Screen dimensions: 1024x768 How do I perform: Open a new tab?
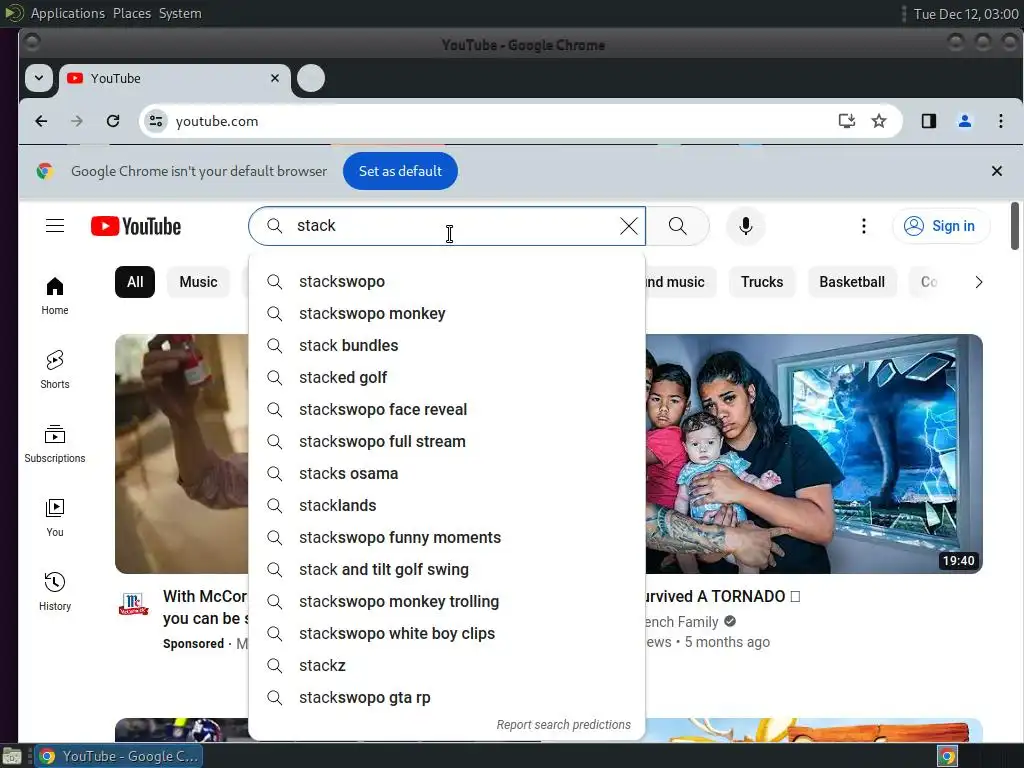311,78
